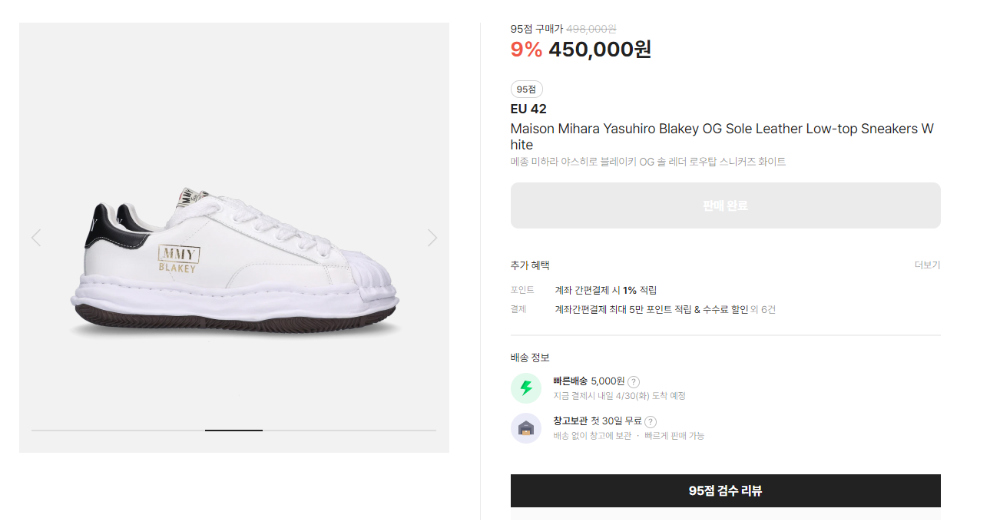The height and width of the screenshot is (520, 1000).
Task: Click the 450,000원 price text
Action: 599,49
